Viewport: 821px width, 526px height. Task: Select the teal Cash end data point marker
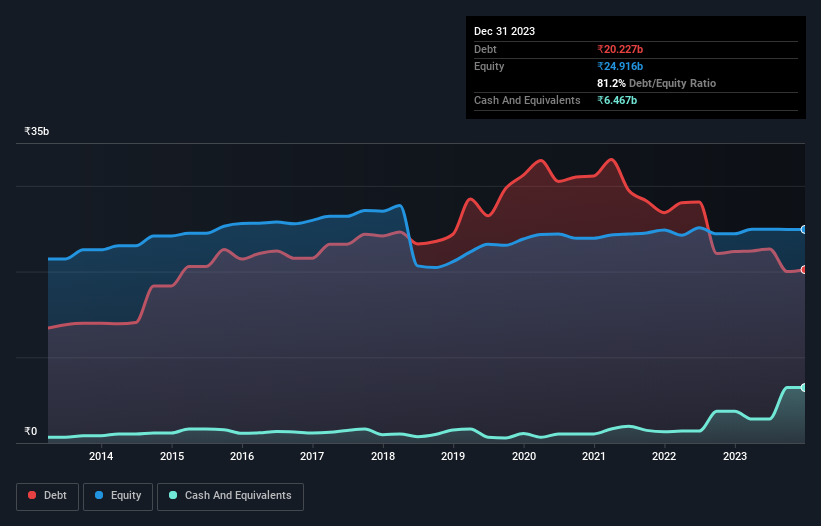(804, 387)
